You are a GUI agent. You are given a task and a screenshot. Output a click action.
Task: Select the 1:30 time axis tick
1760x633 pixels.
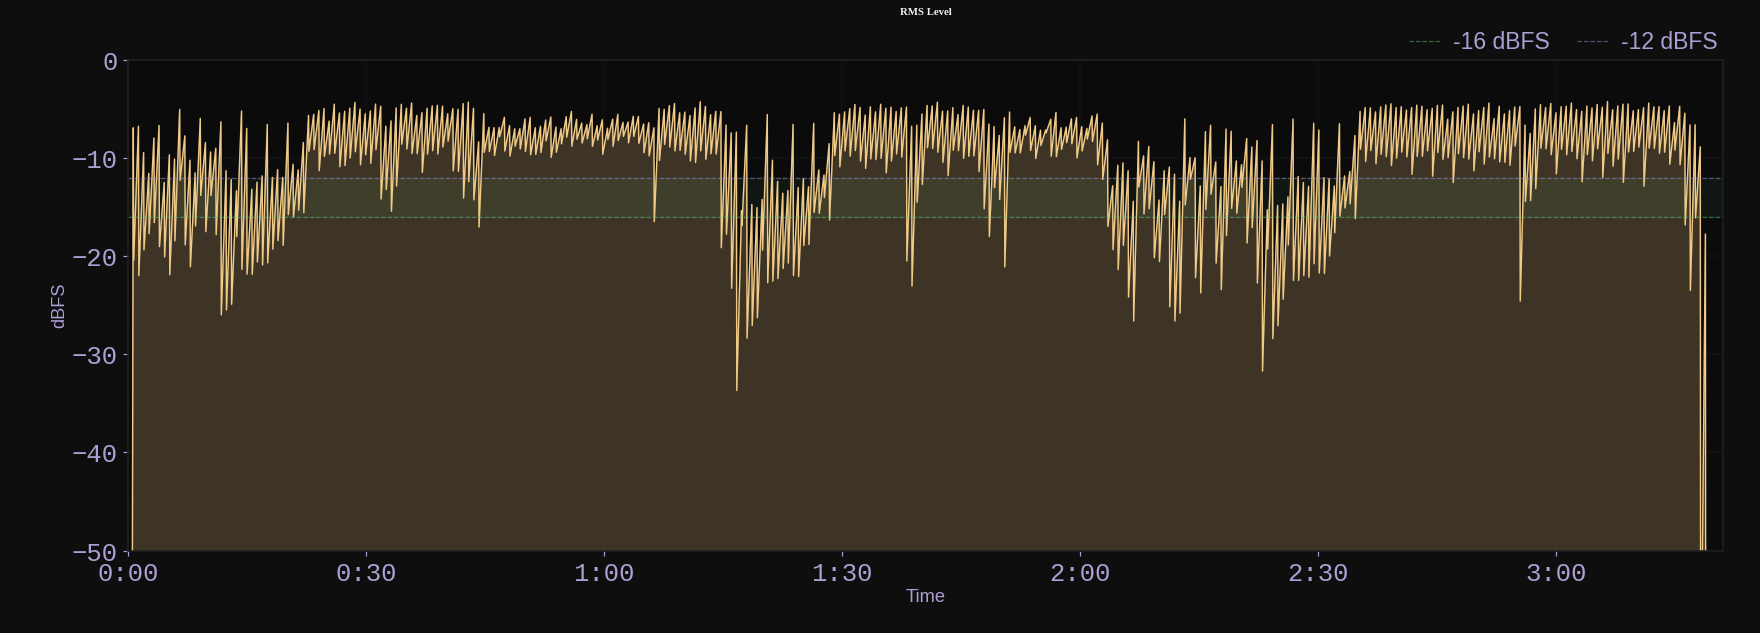pos(842,574)
